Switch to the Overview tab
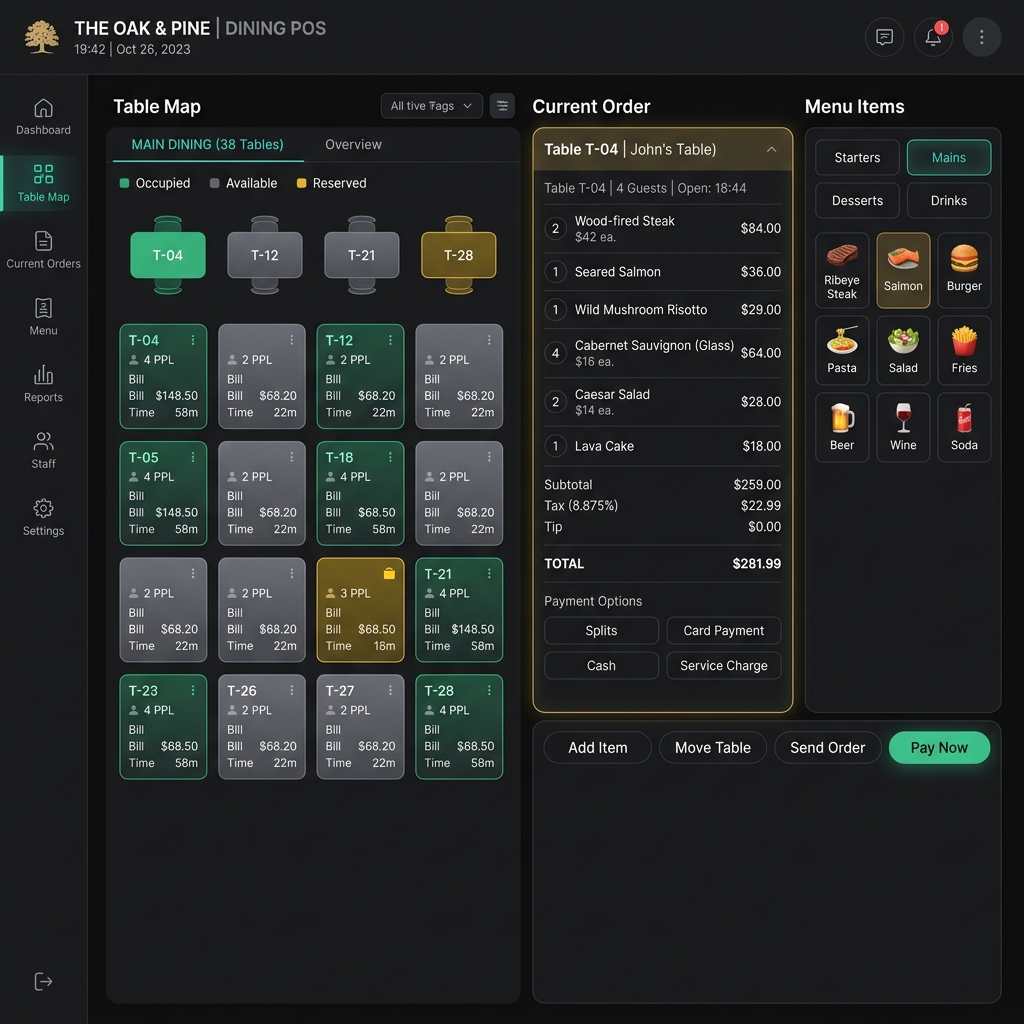 click(x=353, y=144)
